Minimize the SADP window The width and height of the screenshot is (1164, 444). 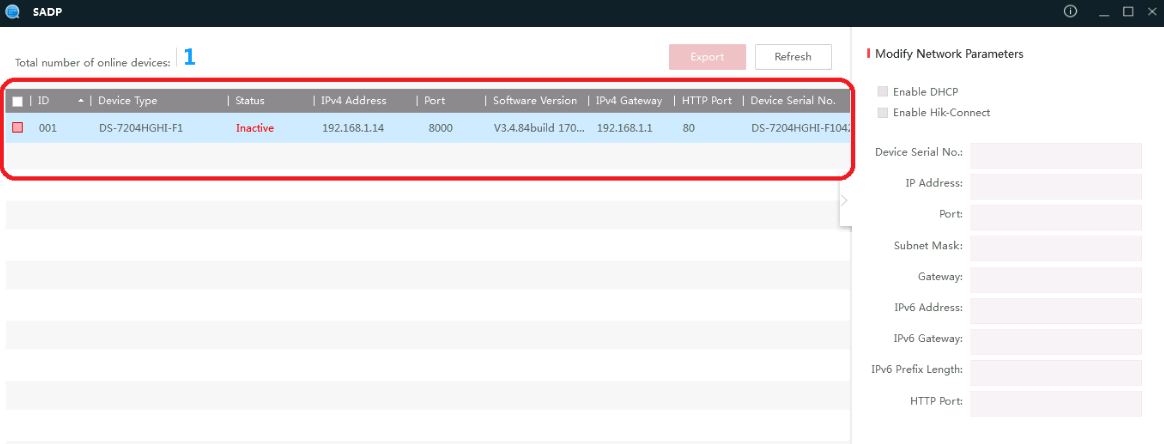pos(1104,13)
